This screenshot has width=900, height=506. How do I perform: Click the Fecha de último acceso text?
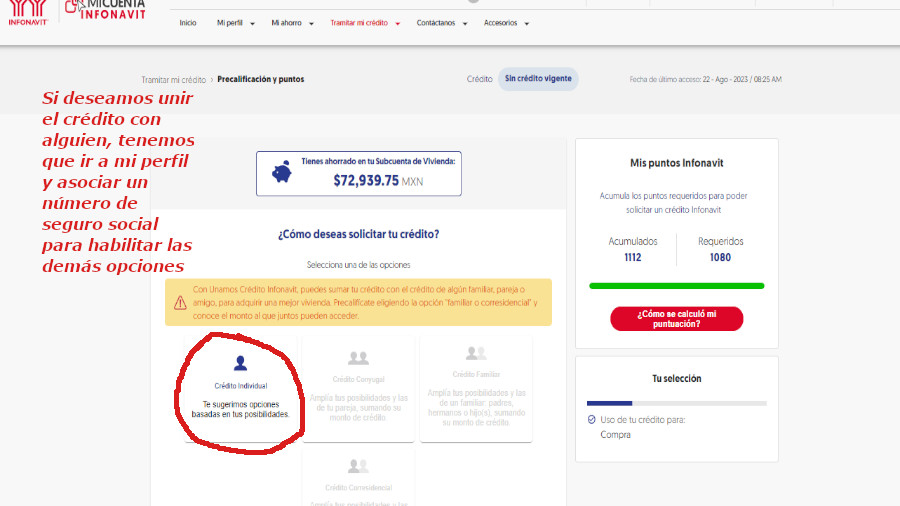pyautogui.click(x=705, y=79)
